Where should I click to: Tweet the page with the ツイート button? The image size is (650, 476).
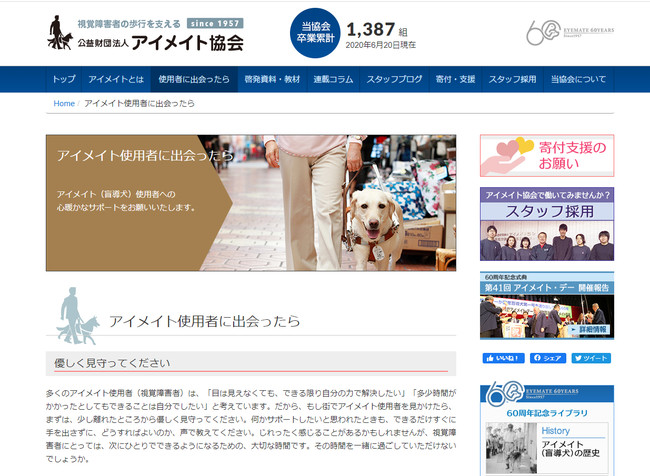point(591,358)
